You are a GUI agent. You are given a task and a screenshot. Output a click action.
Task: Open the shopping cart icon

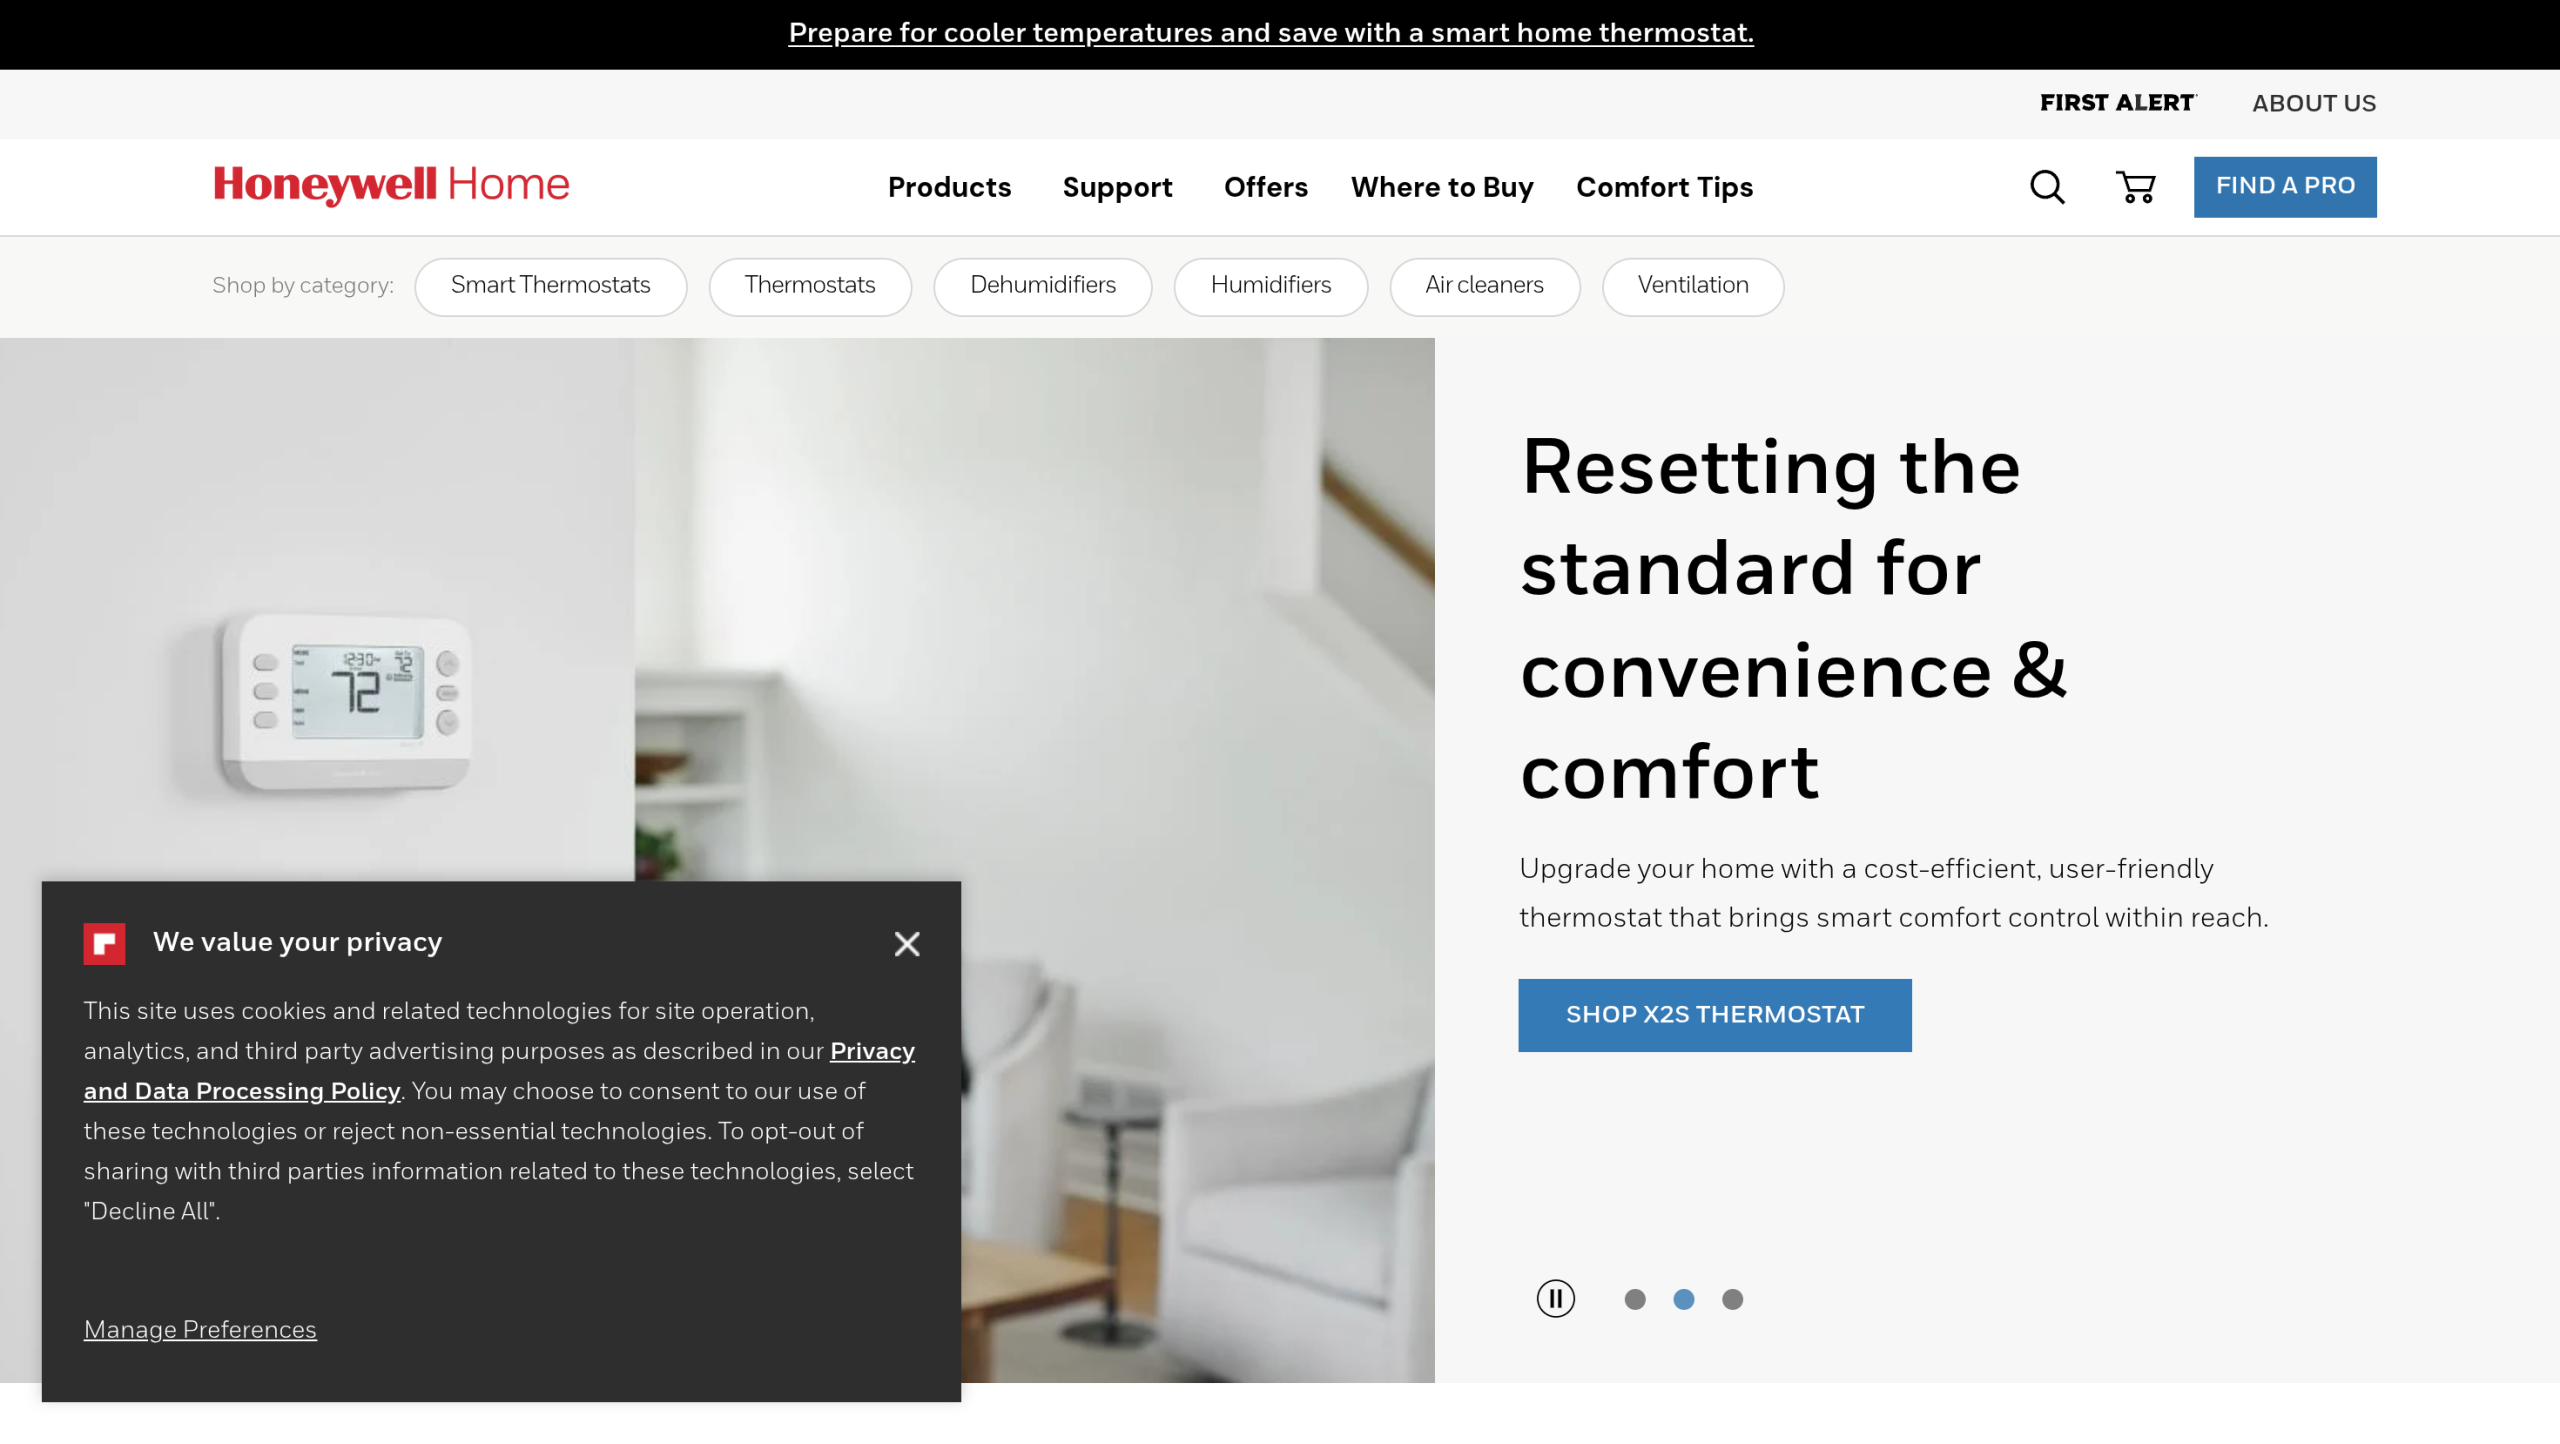click(2135, 187)
